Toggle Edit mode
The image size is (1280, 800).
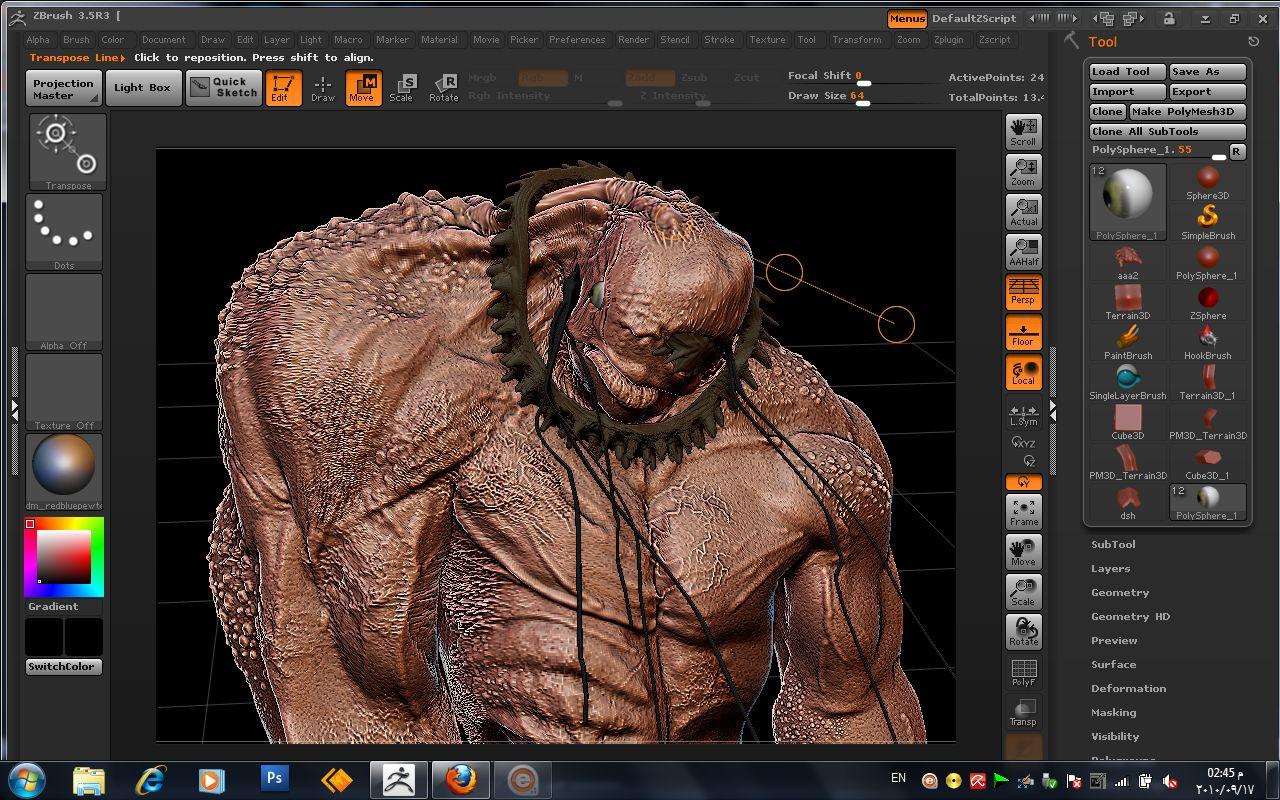284,88
